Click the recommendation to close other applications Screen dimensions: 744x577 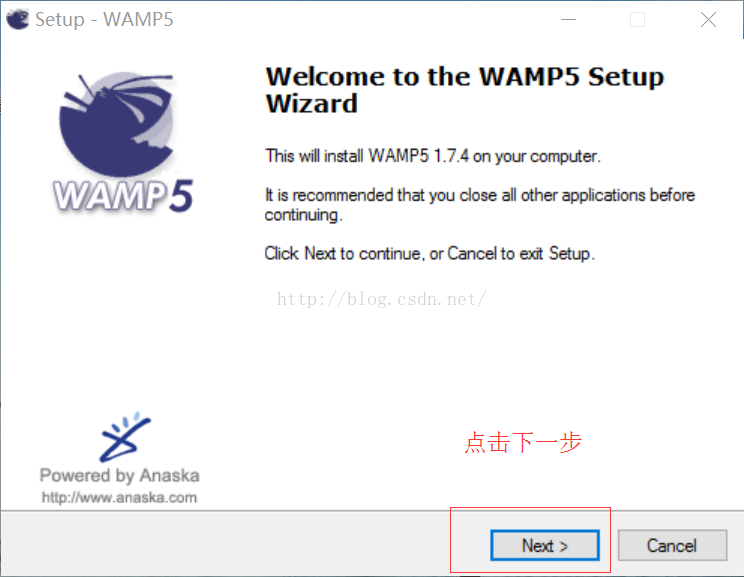[x=480, y=205]
